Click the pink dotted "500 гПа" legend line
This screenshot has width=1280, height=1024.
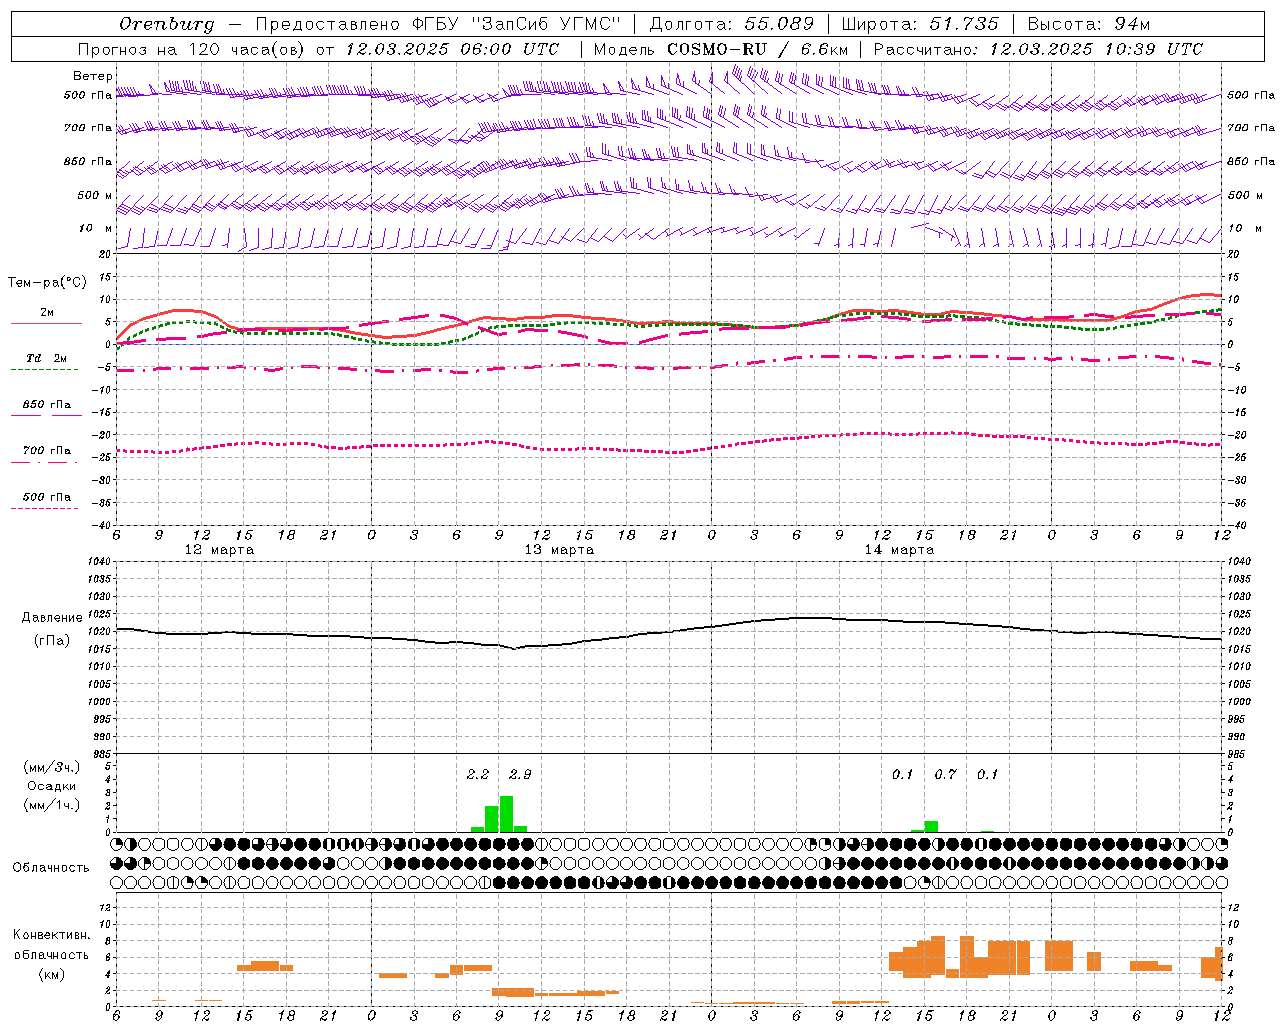pos(44,508)
